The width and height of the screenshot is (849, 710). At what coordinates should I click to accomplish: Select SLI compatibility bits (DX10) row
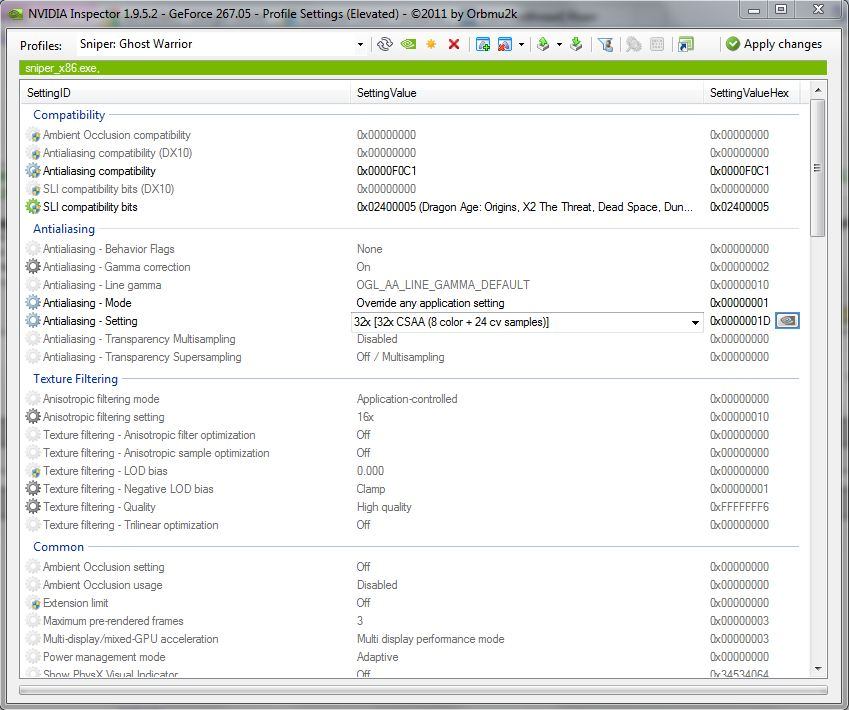coord(412,189)
